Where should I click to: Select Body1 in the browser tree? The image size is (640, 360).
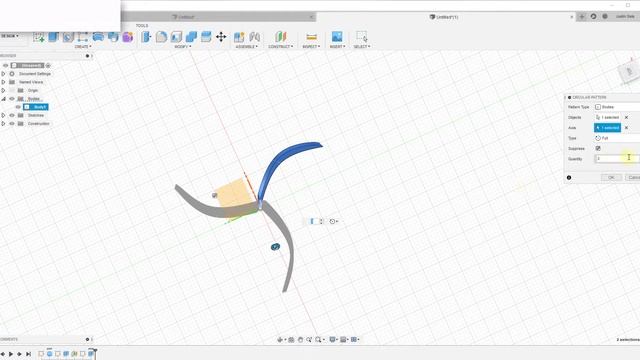36,107
